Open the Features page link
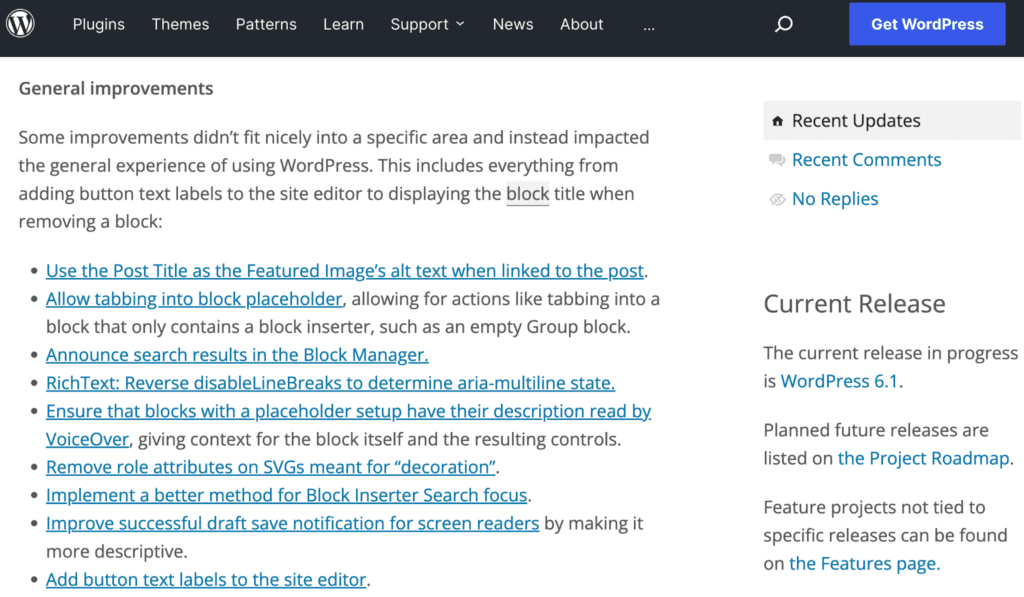The image size is (1024, 597). point(864,563)
